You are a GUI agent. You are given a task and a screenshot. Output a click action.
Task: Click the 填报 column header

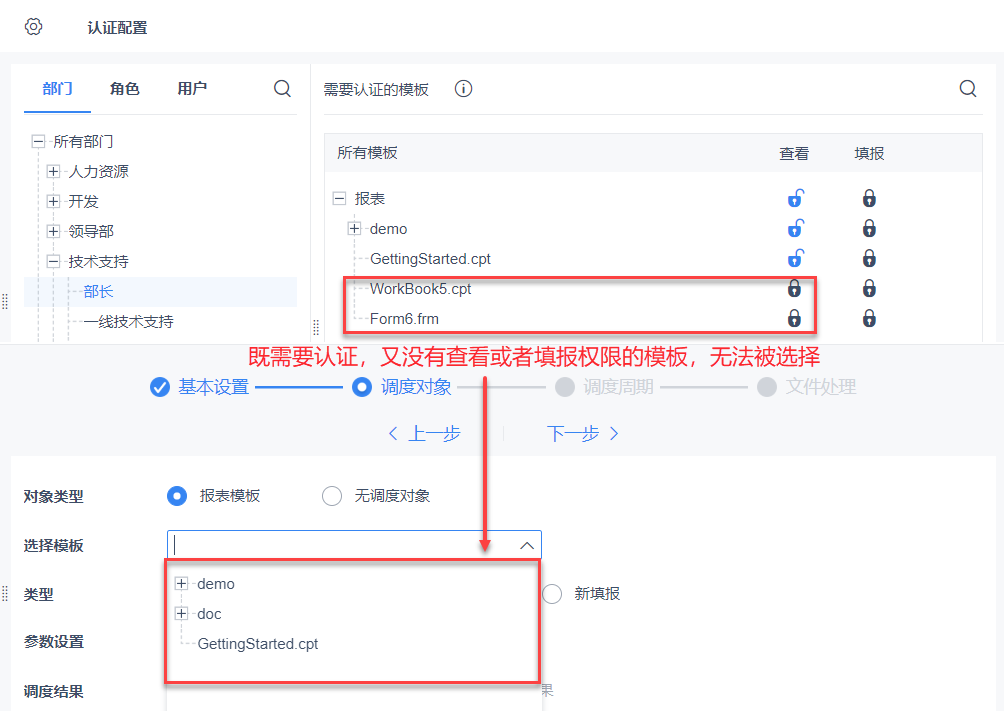(869, 153)
